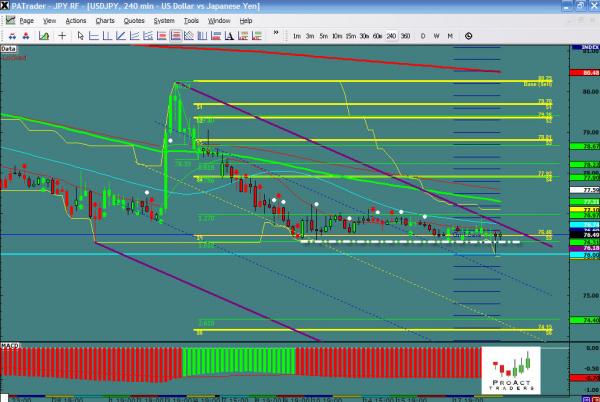Screen dimensions: 600x402
Task: Switch chart to Daily (D) timeframe
Action: [423, 35]
